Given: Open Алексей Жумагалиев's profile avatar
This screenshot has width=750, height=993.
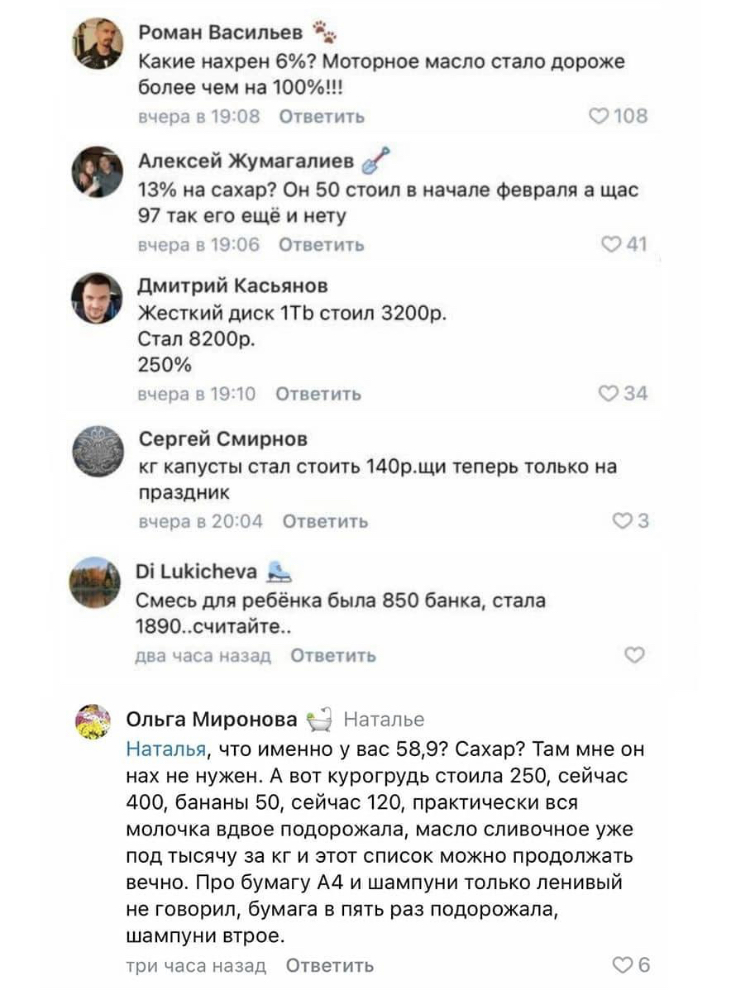Looking at the screenshot, I should [x=98, y=172].
